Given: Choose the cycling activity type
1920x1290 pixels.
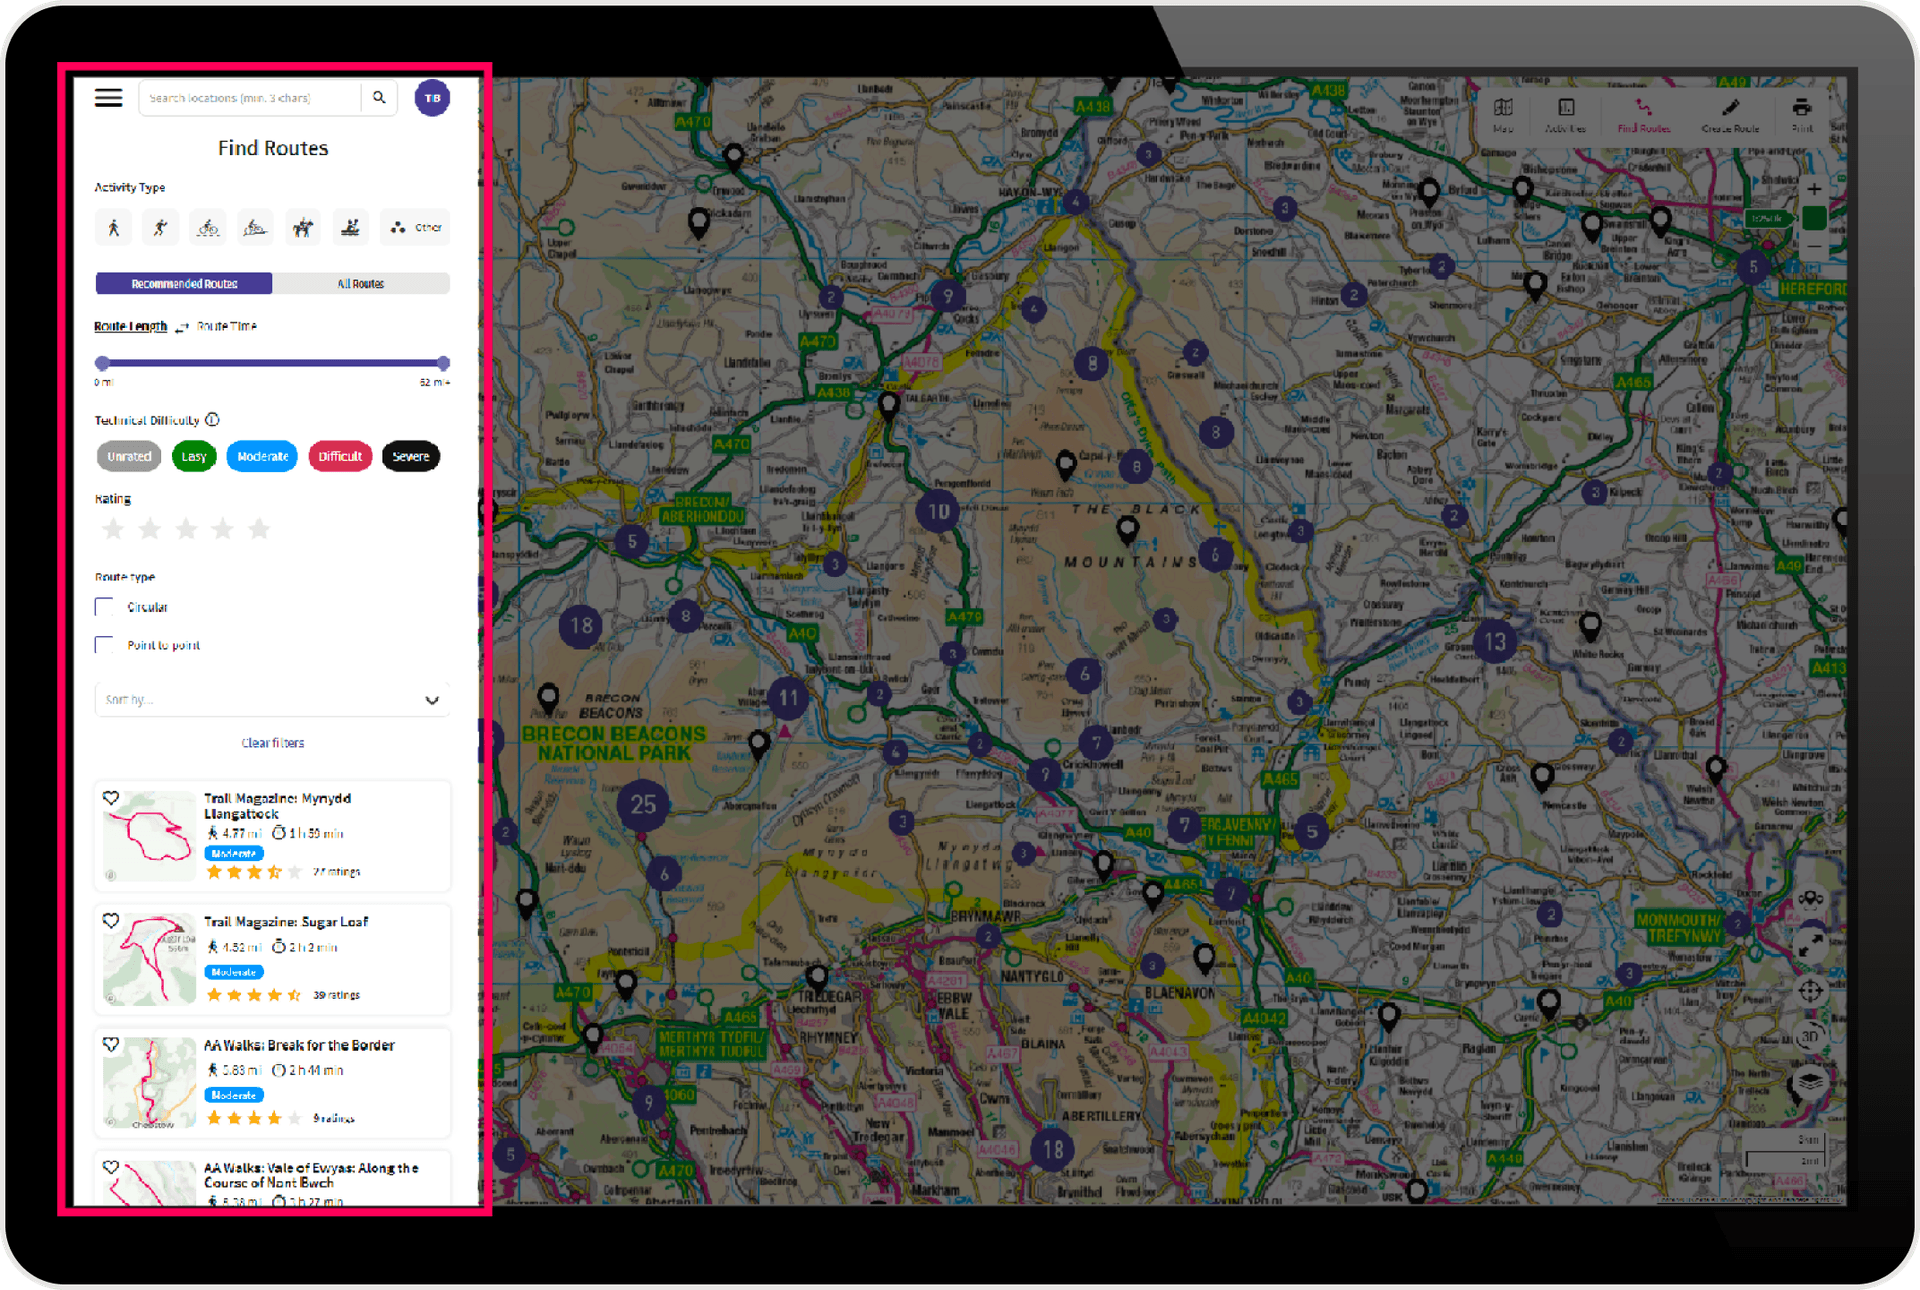Looking at the screenshot, I should pos(207,227).
